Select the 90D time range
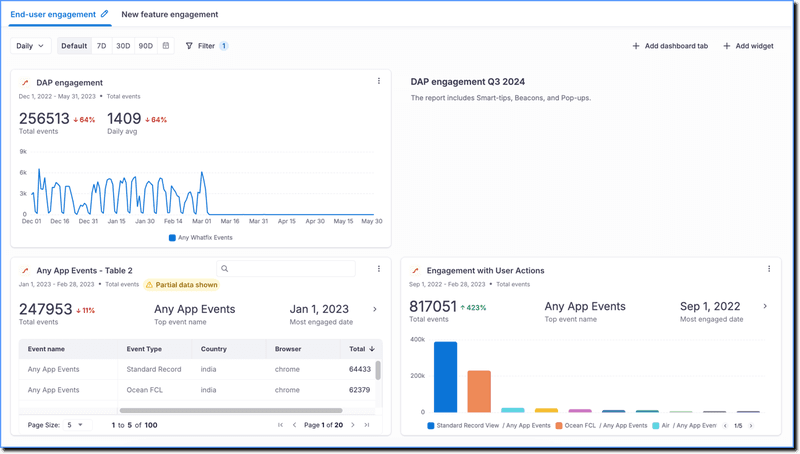Image resolution: width=800 pixels, height=454 pixels. (x=146, y=46)
